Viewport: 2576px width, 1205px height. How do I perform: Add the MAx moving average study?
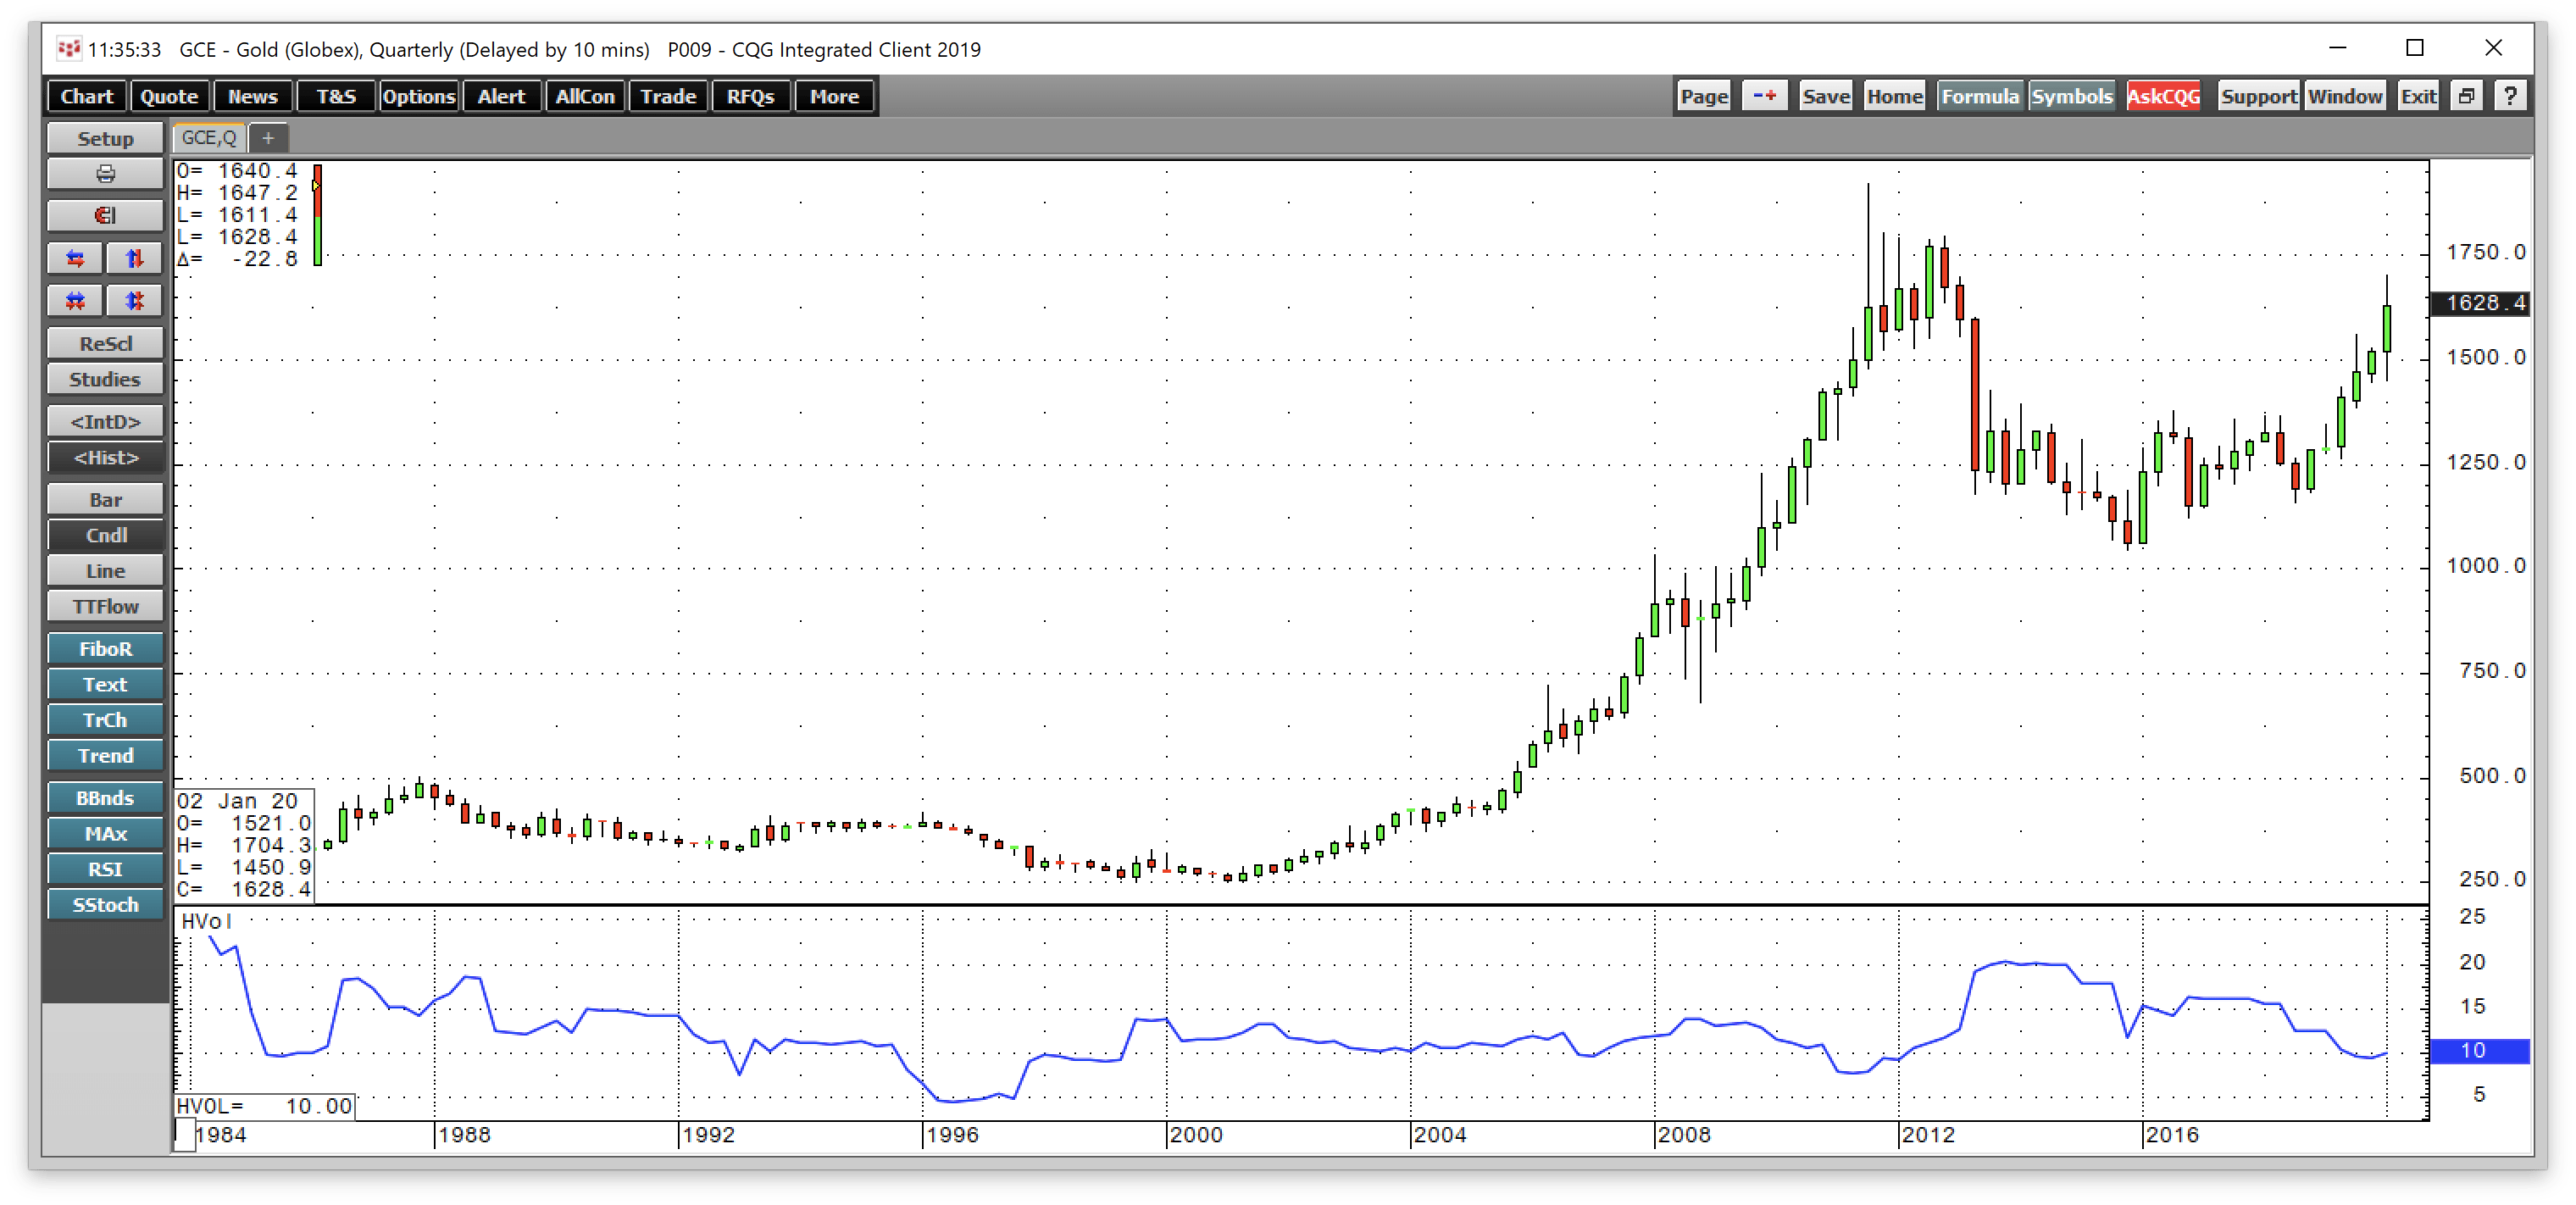coord(105,833)
